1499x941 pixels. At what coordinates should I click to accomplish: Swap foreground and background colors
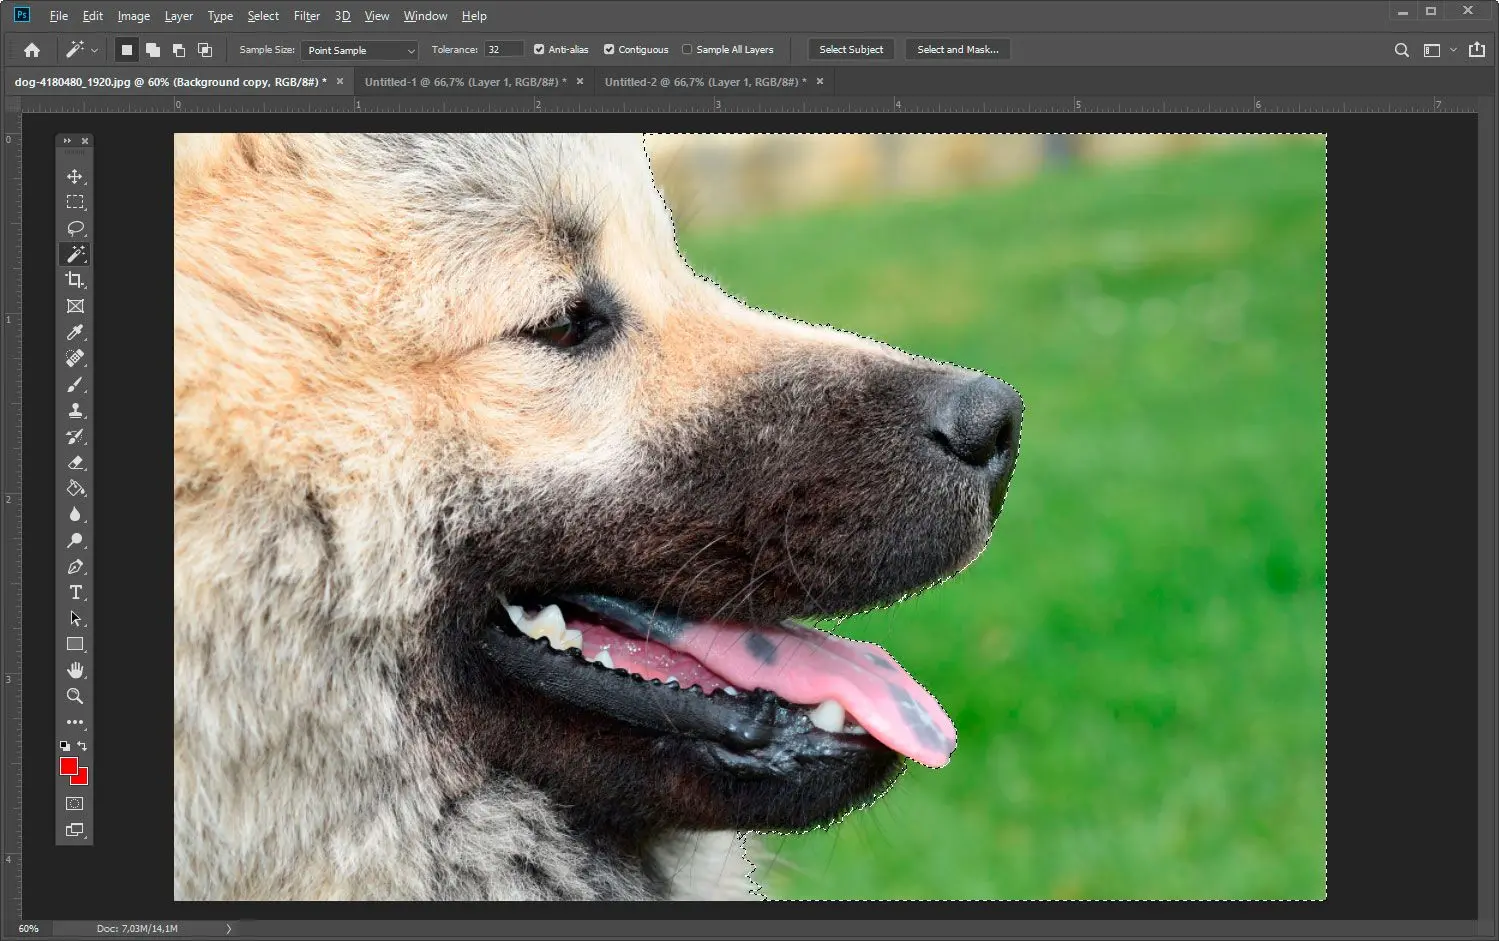[83, 746]
